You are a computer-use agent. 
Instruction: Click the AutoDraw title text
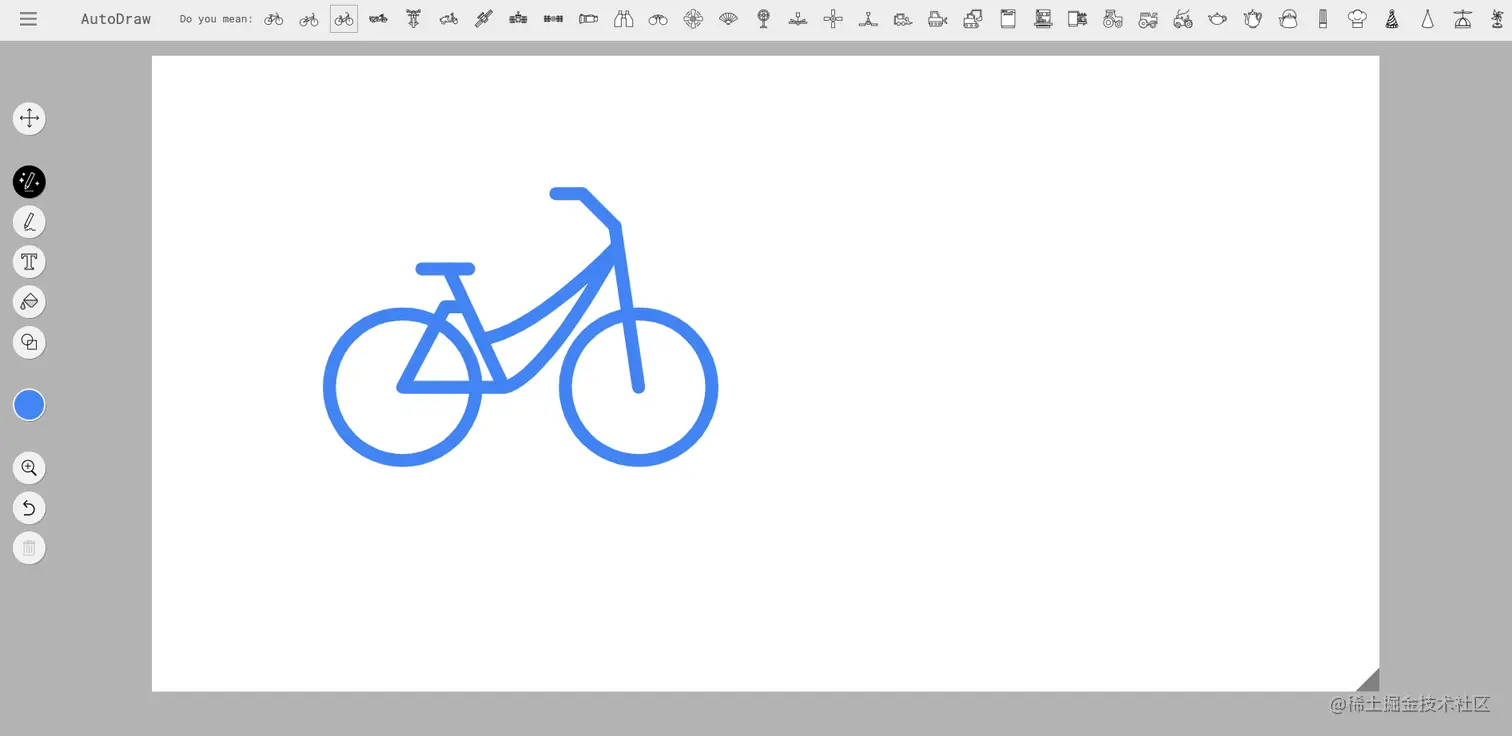tap(115, 18)
